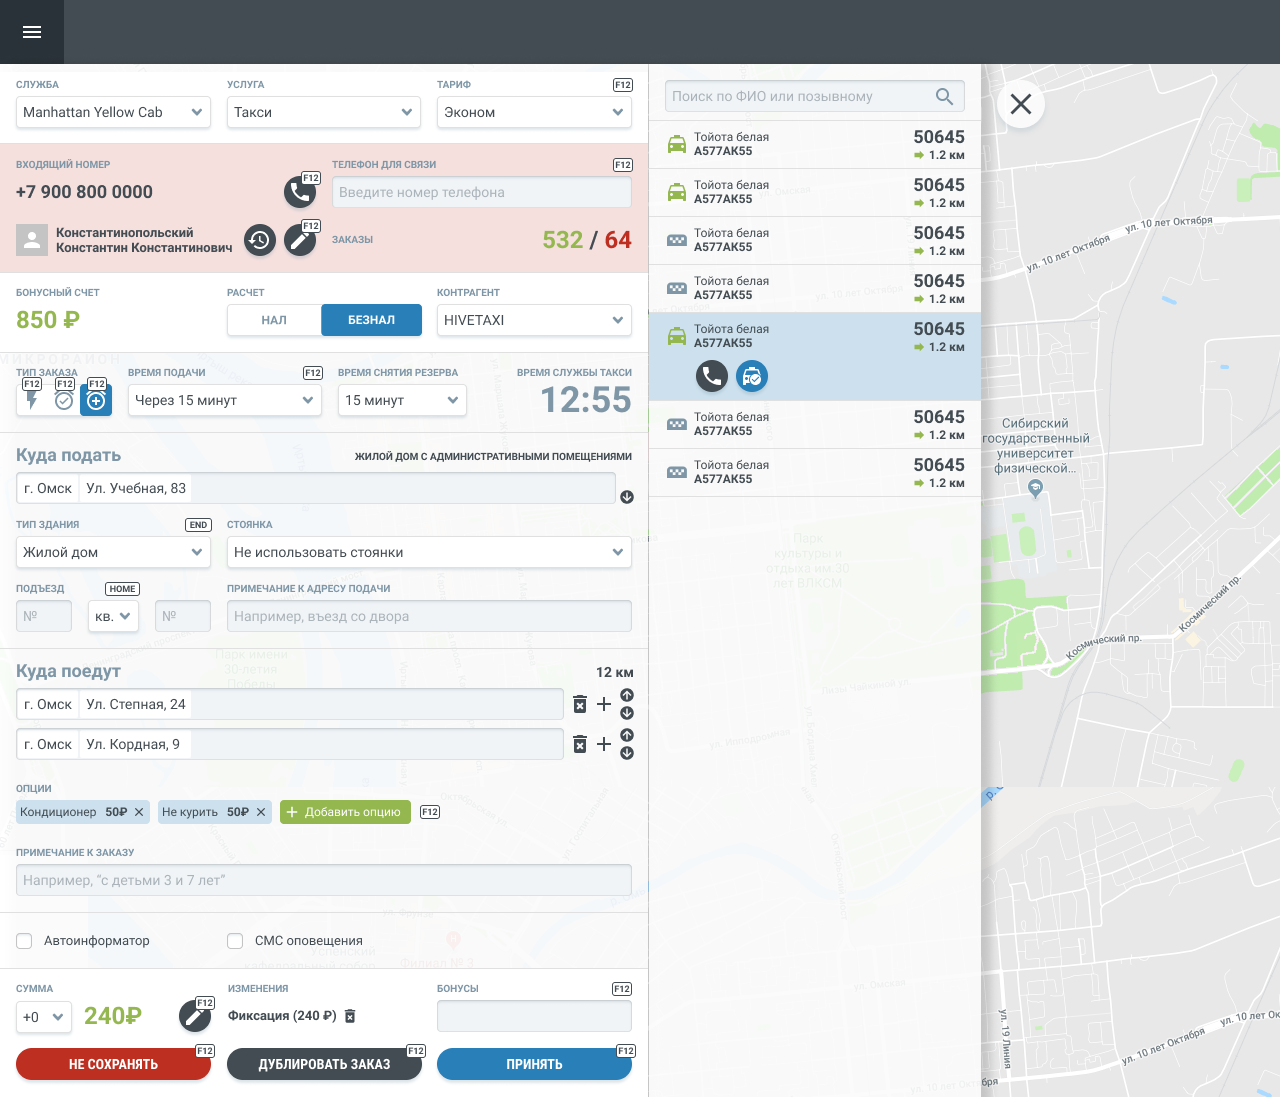Viewport: 1280px width, 1097px height.
Task: Enable the Автоинформатор checkbox
Action: coord(24,941)
